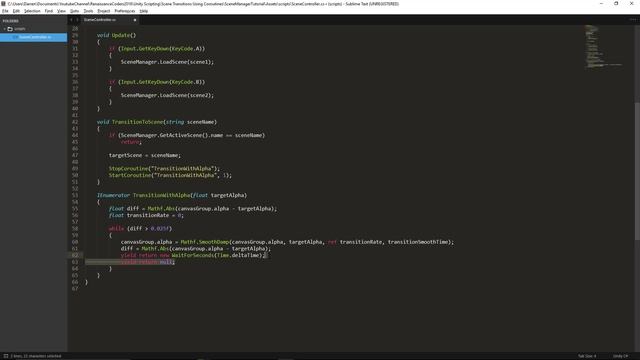The image size is (640, 360).
Task: Click the 'characters selected' status text
Action: click(x=36, y=356)
